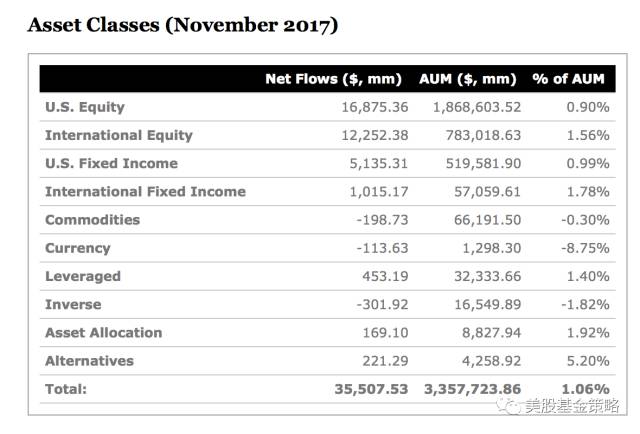Click the U.S. Equity AUM value 1,868,603.52
Screen dimensions: 640x434
point(477,107)
